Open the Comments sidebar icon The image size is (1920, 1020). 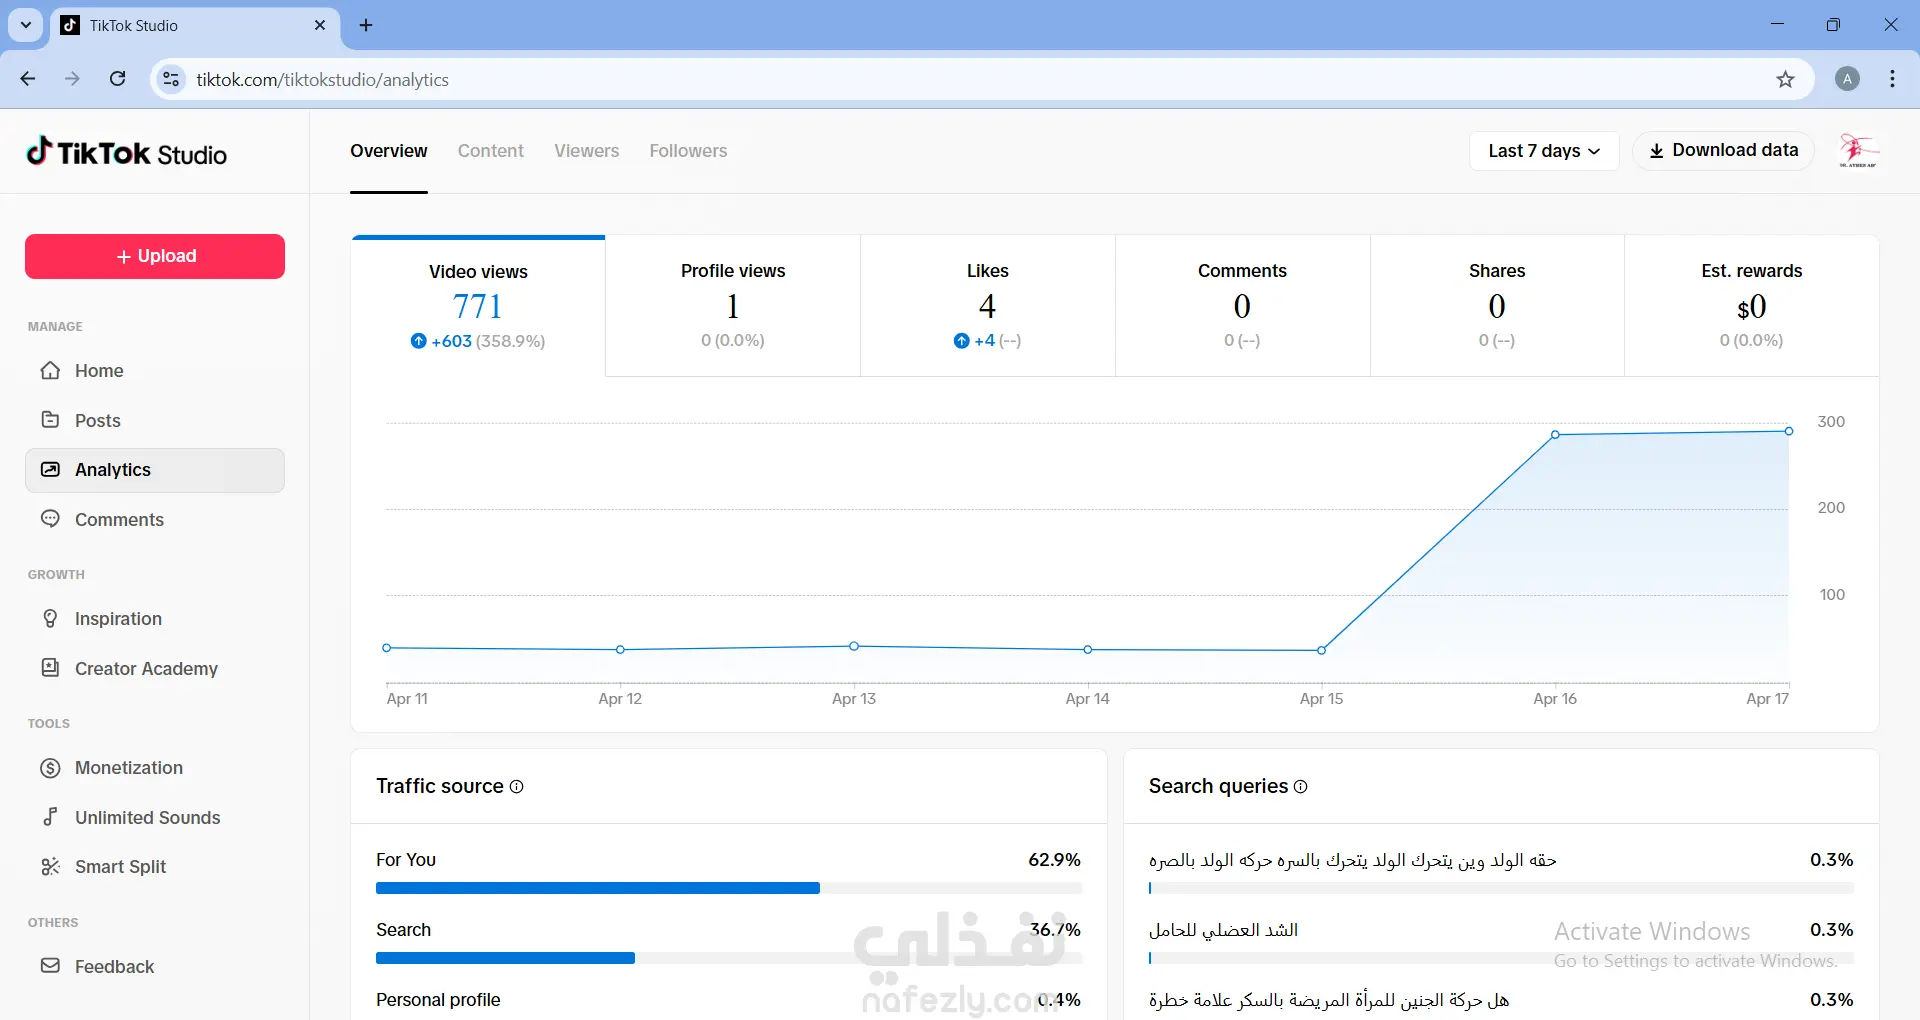[50, 519]
